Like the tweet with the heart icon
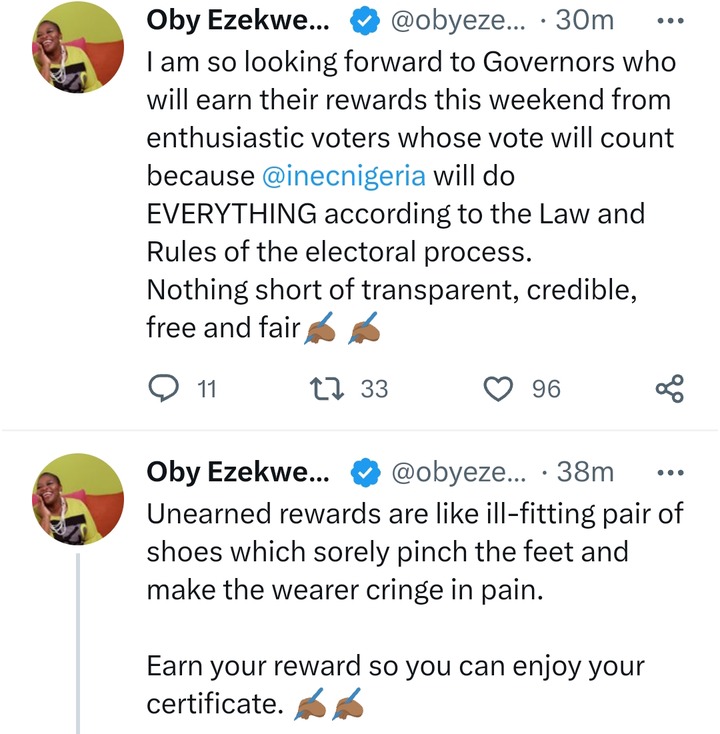This screenshot has width=720, height=734. [498, 388]
